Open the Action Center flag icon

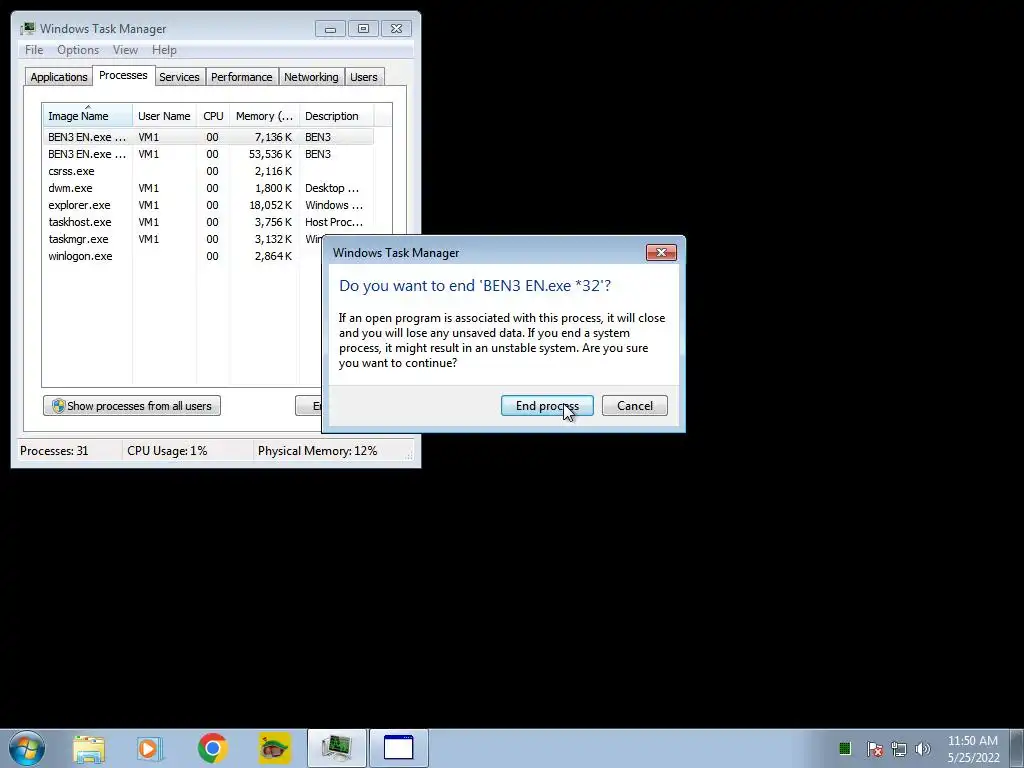point(874,749)
